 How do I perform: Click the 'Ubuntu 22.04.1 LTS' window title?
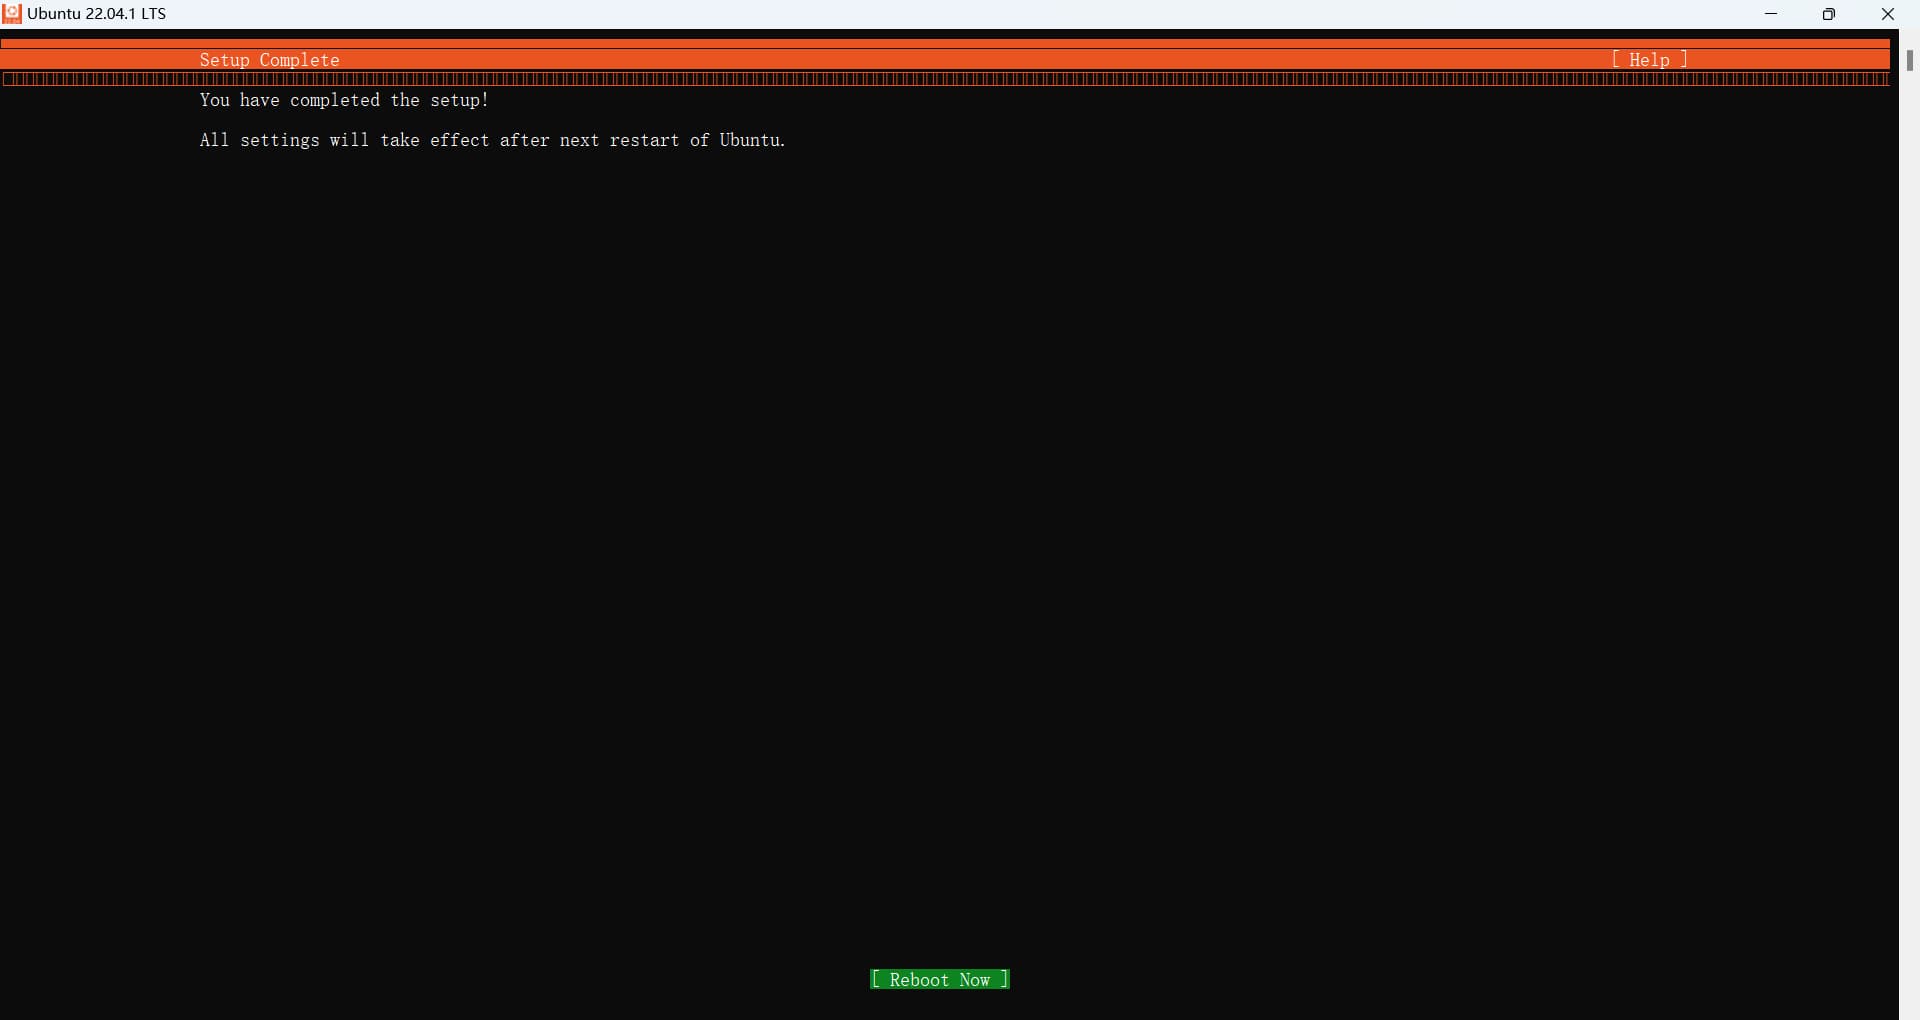click(x=97, y=14)
